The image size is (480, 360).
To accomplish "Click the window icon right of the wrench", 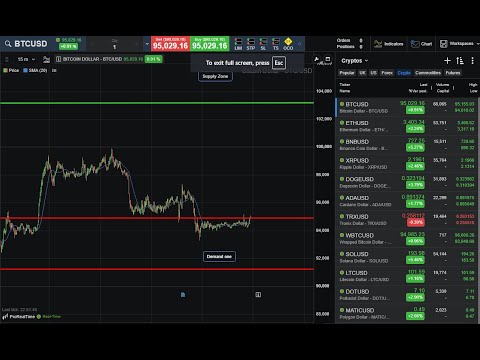I will click(328, 59).
